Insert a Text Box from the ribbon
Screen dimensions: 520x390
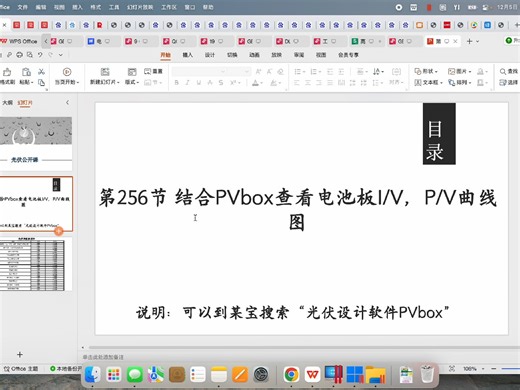pyautogui.click(x=428, y=82)
